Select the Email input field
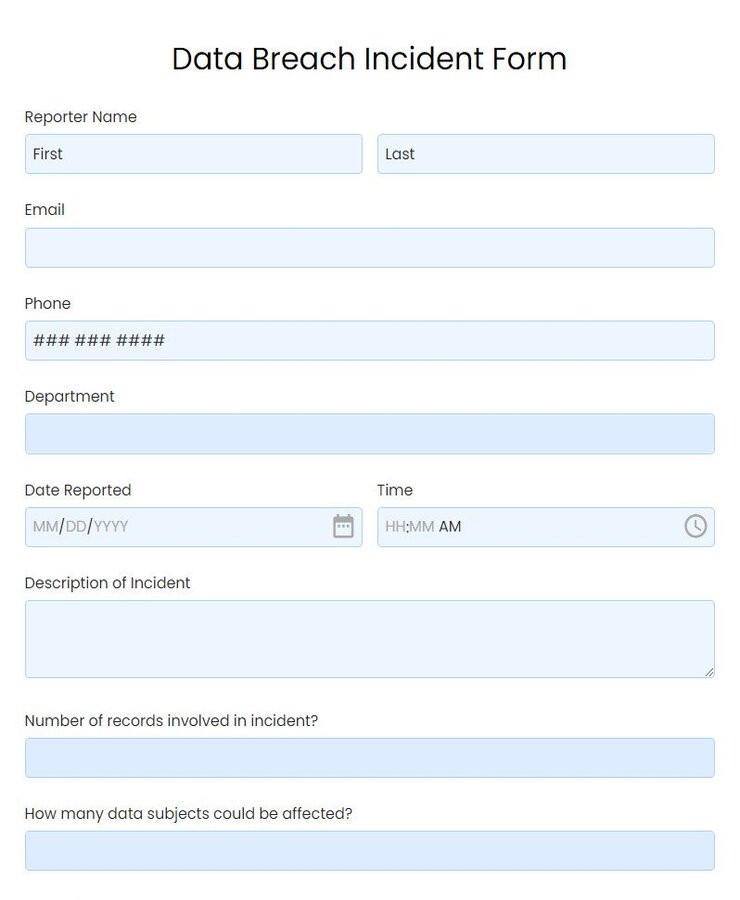Viewport: 740px width, 900px height. tap(369, 247)
